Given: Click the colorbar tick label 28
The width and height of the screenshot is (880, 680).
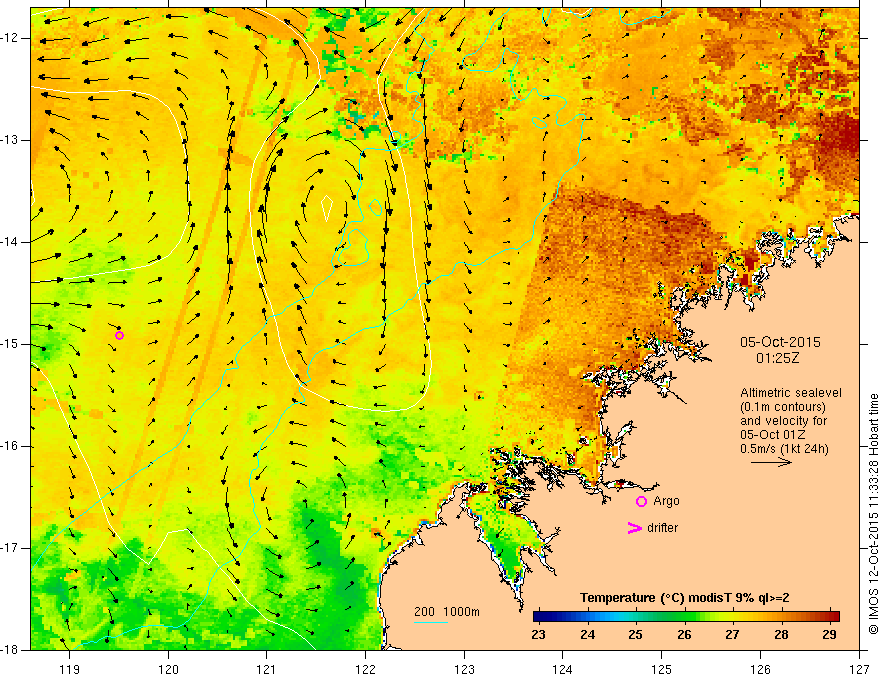Looking at the screenshot, I should [x=781, y=635].
